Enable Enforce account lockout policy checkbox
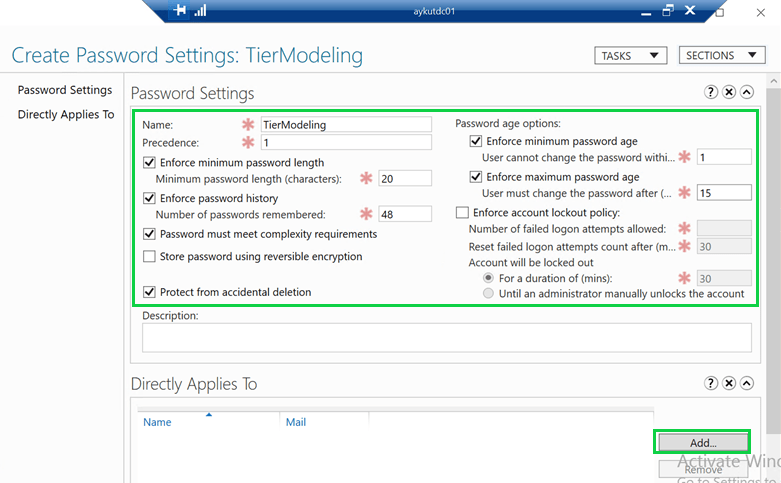Screen dimensions: 781x483 462,212
